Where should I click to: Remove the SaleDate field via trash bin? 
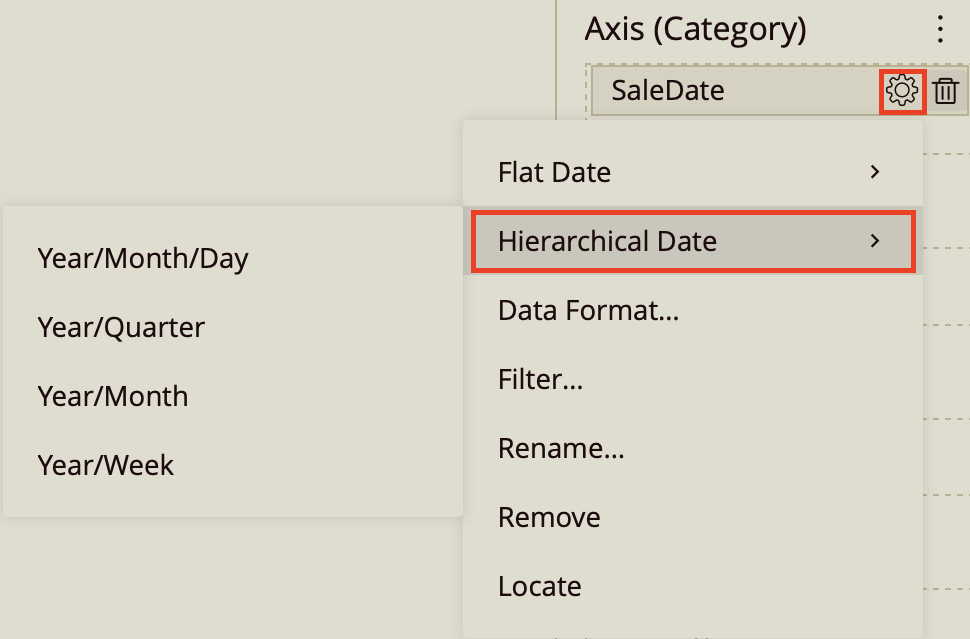tap(946, 91)
